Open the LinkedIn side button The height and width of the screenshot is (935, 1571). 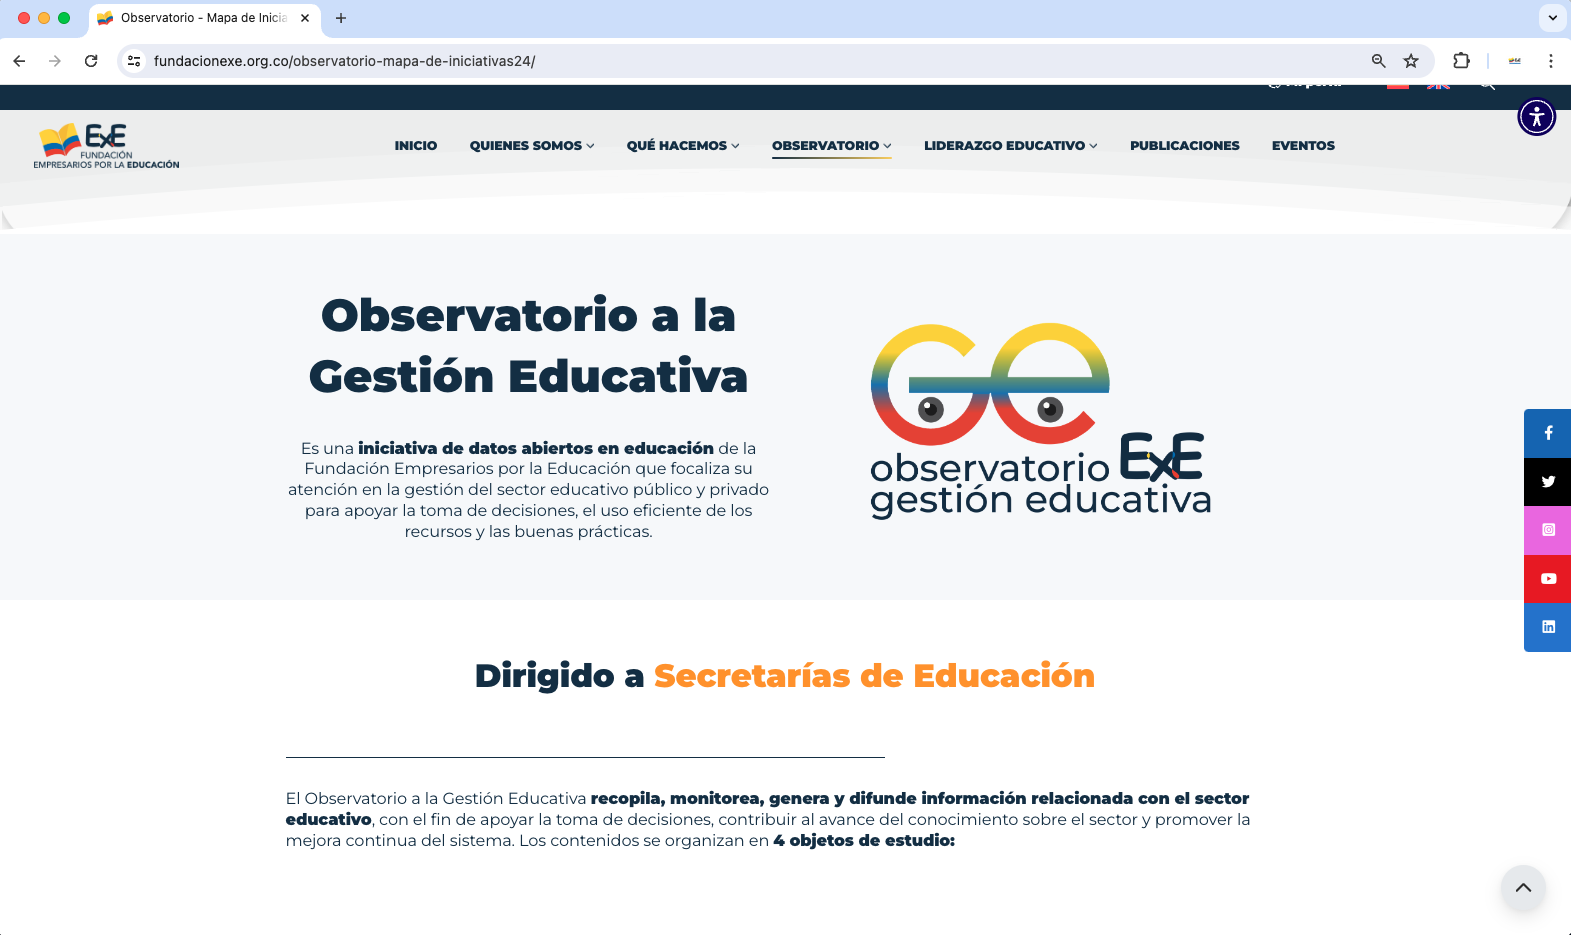pyautogui.click(x=1547, y=627)
